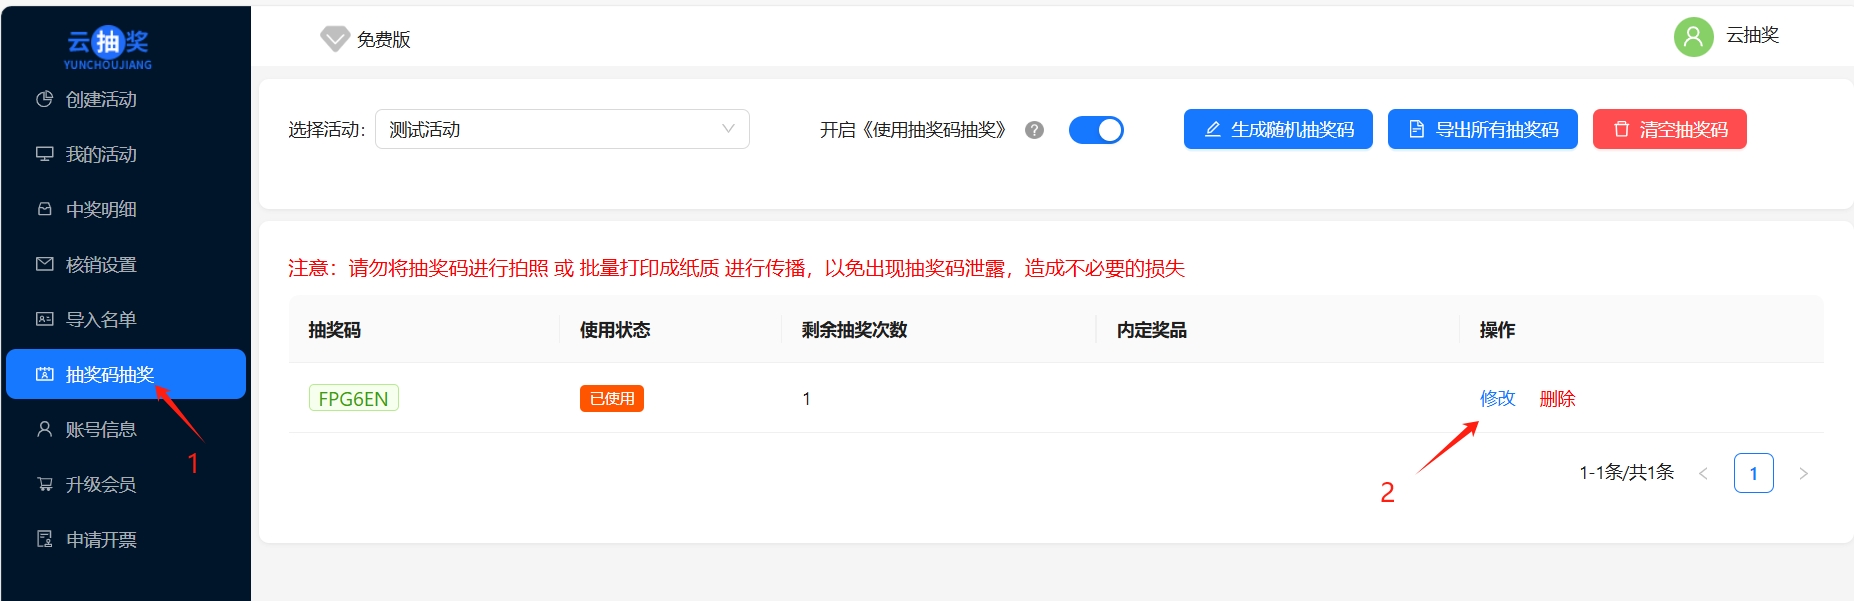The height and width of the screenshot is (601, 1854).
Task: Click the 云抽奖 logo in the sidebar
Action: (x=108, y=48)
